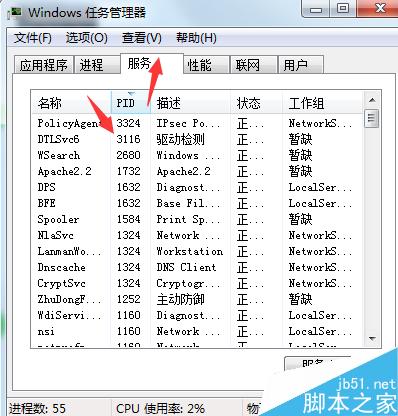398x416 pixels.
Task: Select the Dnscache service row
Action: tap(197, 267)
